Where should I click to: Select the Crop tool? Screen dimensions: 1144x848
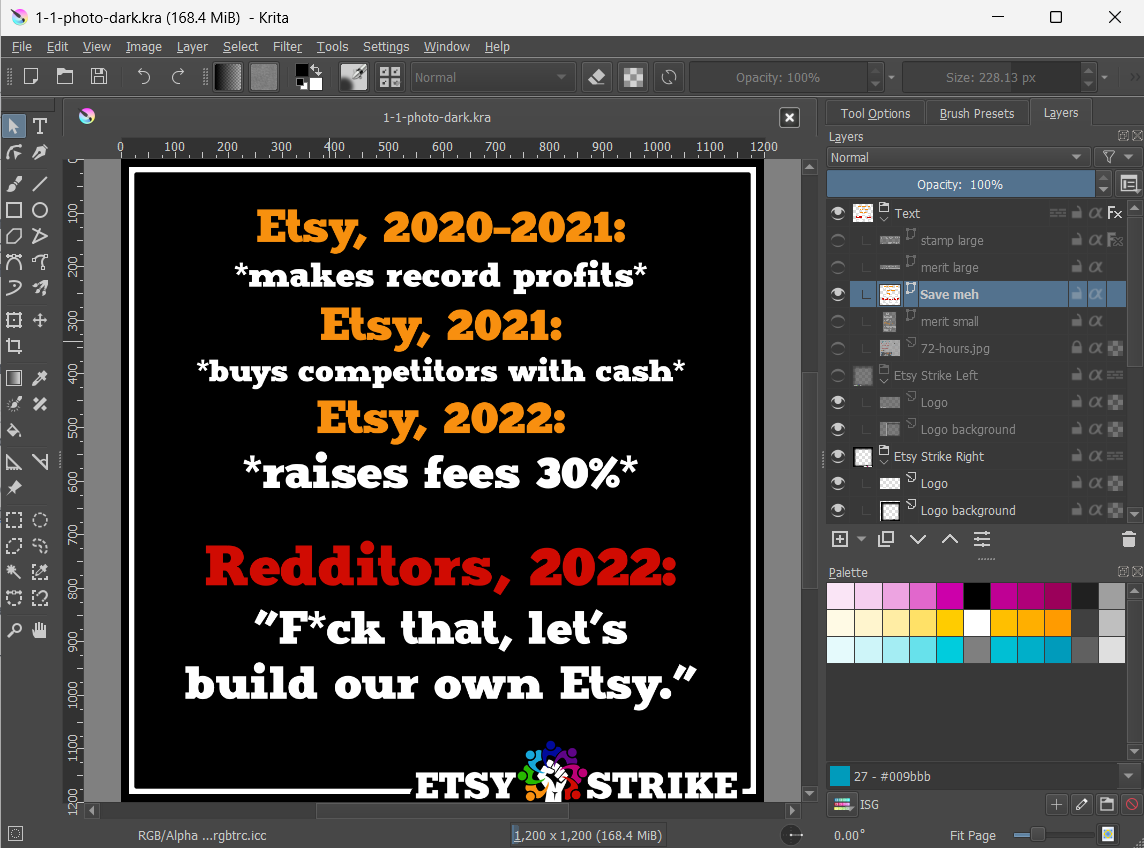(14, 346)
